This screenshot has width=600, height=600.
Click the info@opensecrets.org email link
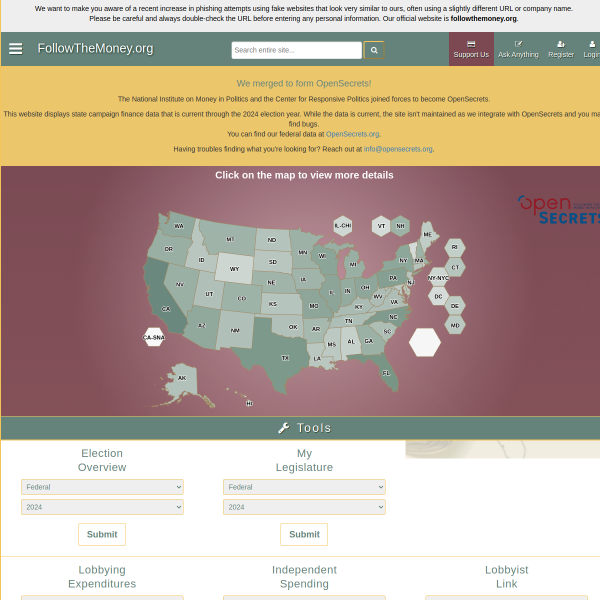pyautogui.click(x=398, y=149)
